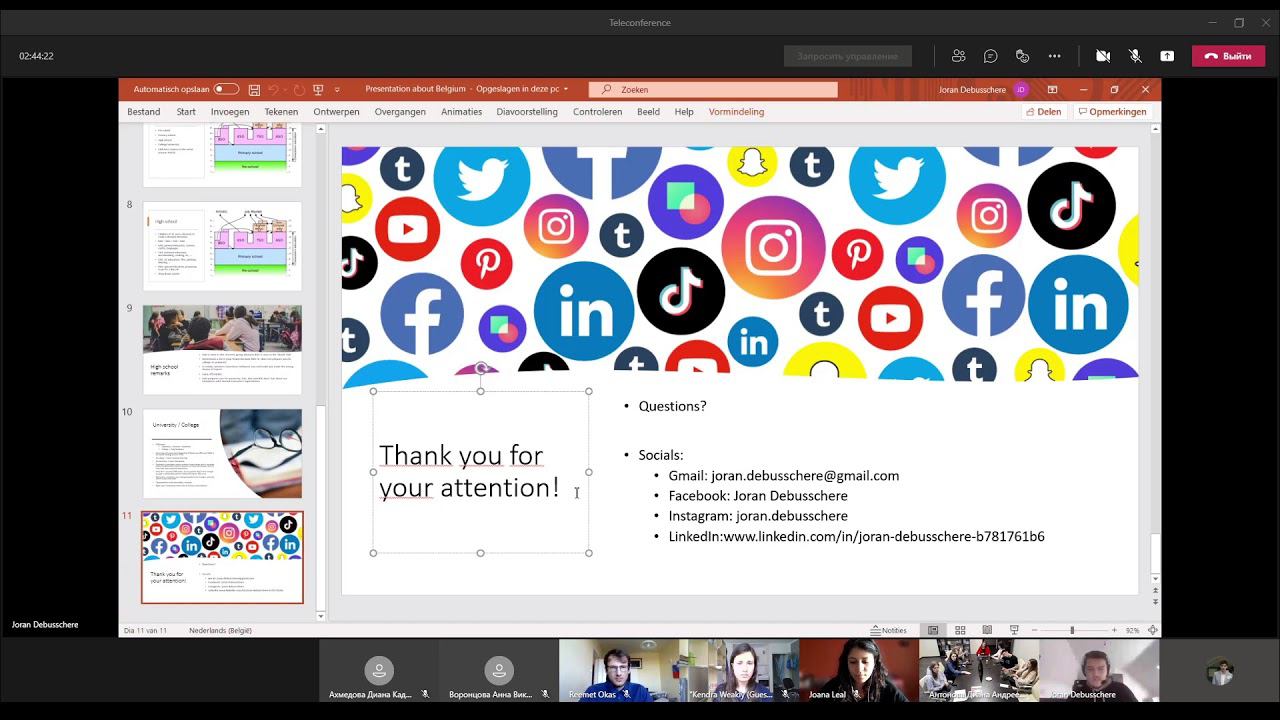The image size is (1280, 720).
Task: Switch to the Invoegen tab
Action: (x=230, y=112)
